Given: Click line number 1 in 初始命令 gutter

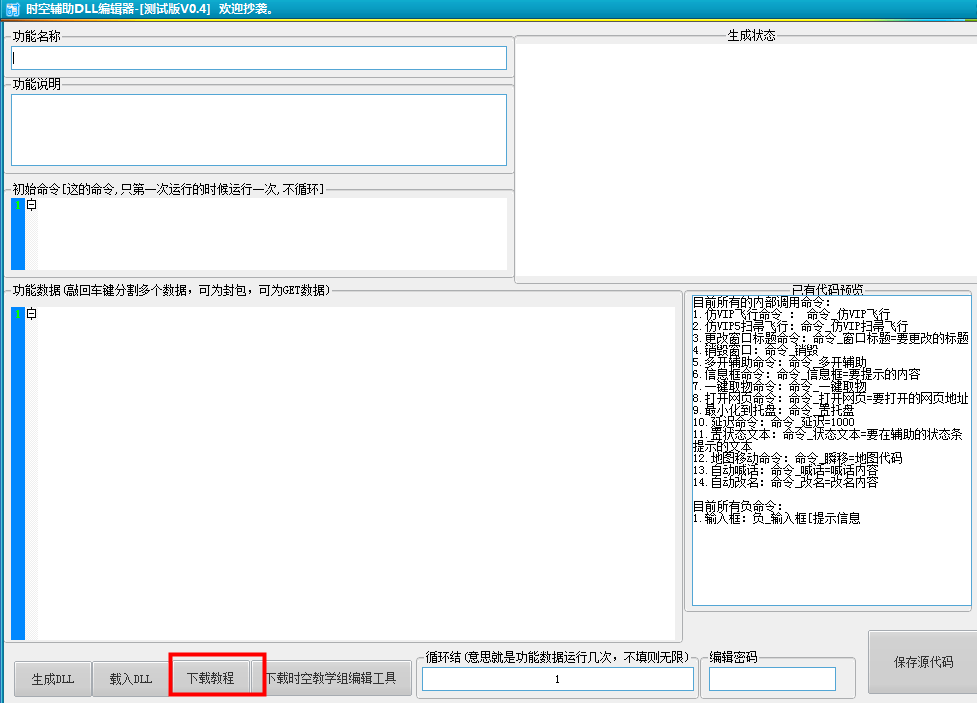Looking at the screenshot, I should point(17,204).
